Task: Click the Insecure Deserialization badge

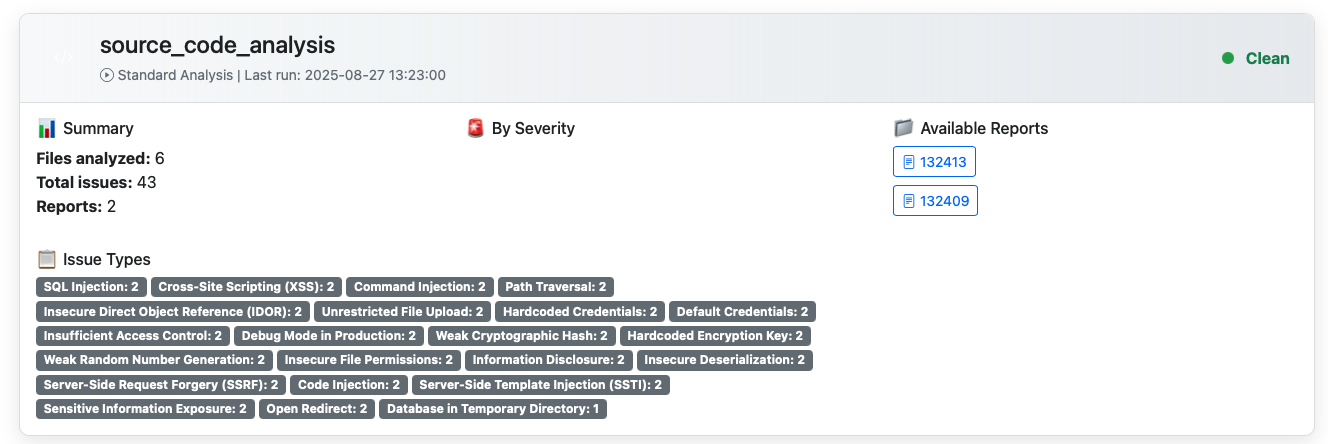Action: tap(724, 360)
